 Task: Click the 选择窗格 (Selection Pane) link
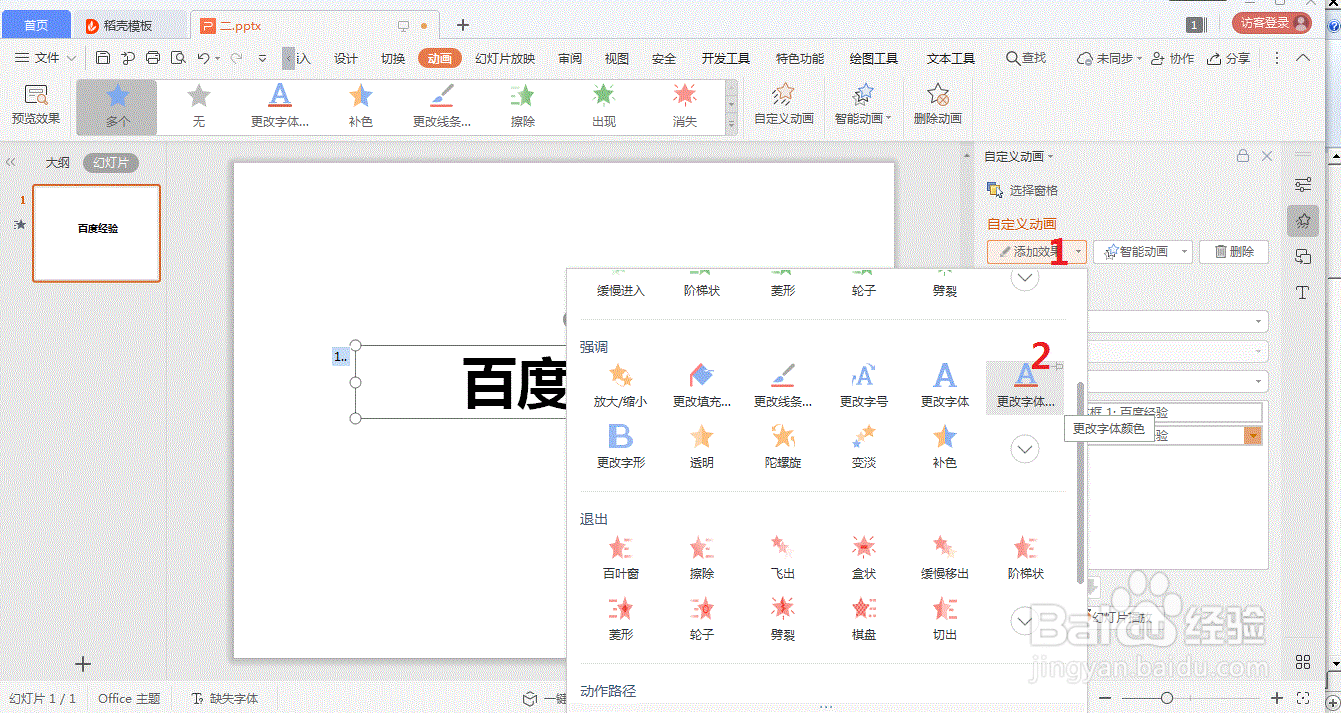(1022, 190)
